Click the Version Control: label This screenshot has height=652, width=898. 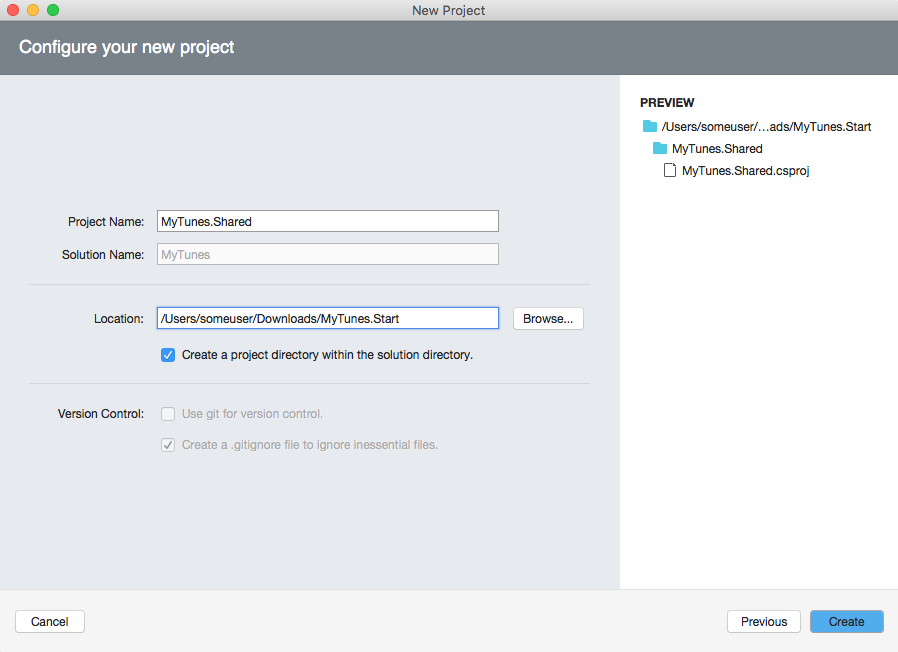click(101, 414)
